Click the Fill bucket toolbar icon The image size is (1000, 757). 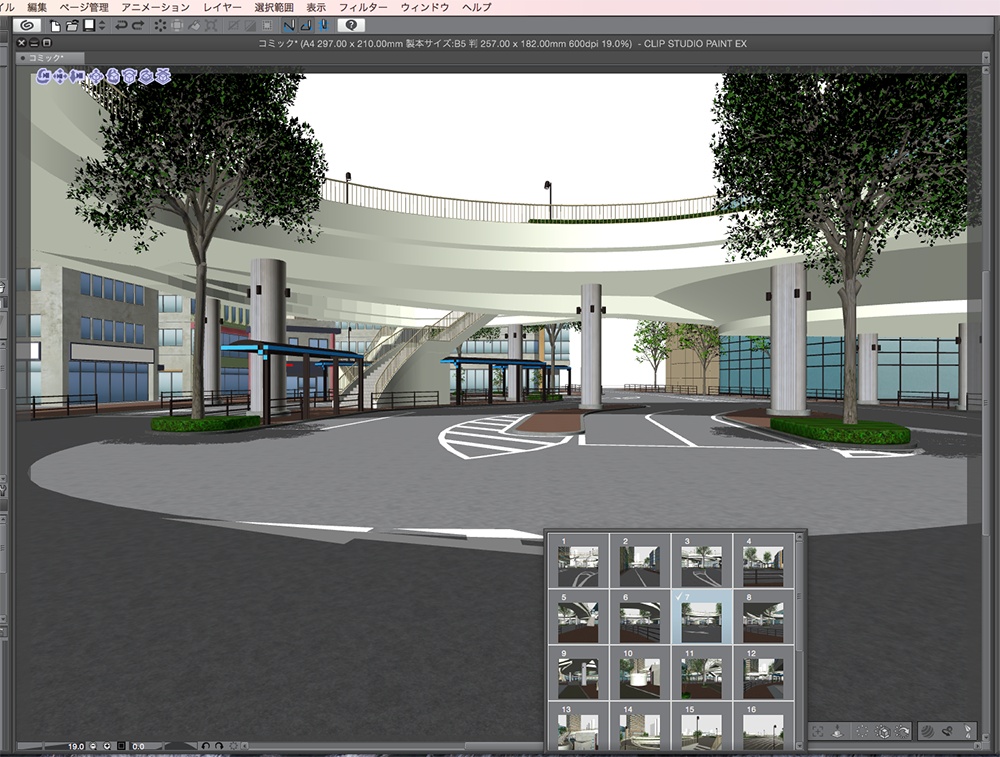[x=194, y=26]
